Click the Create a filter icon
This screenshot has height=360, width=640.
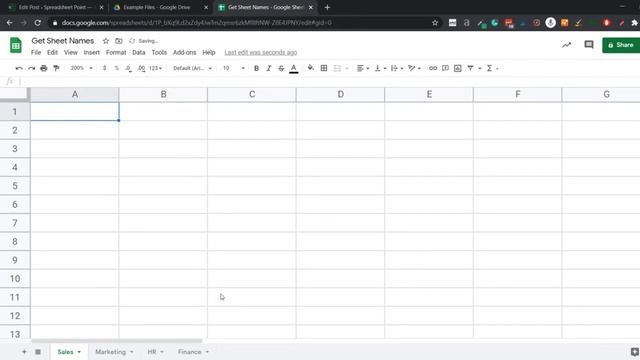click(x=470, y=68)
